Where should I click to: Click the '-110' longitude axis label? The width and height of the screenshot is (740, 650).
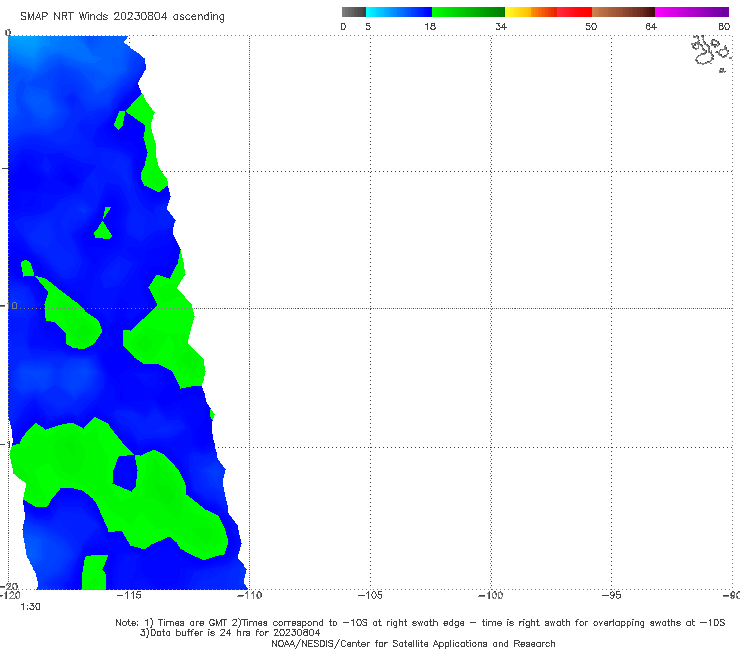pos(249,596)
